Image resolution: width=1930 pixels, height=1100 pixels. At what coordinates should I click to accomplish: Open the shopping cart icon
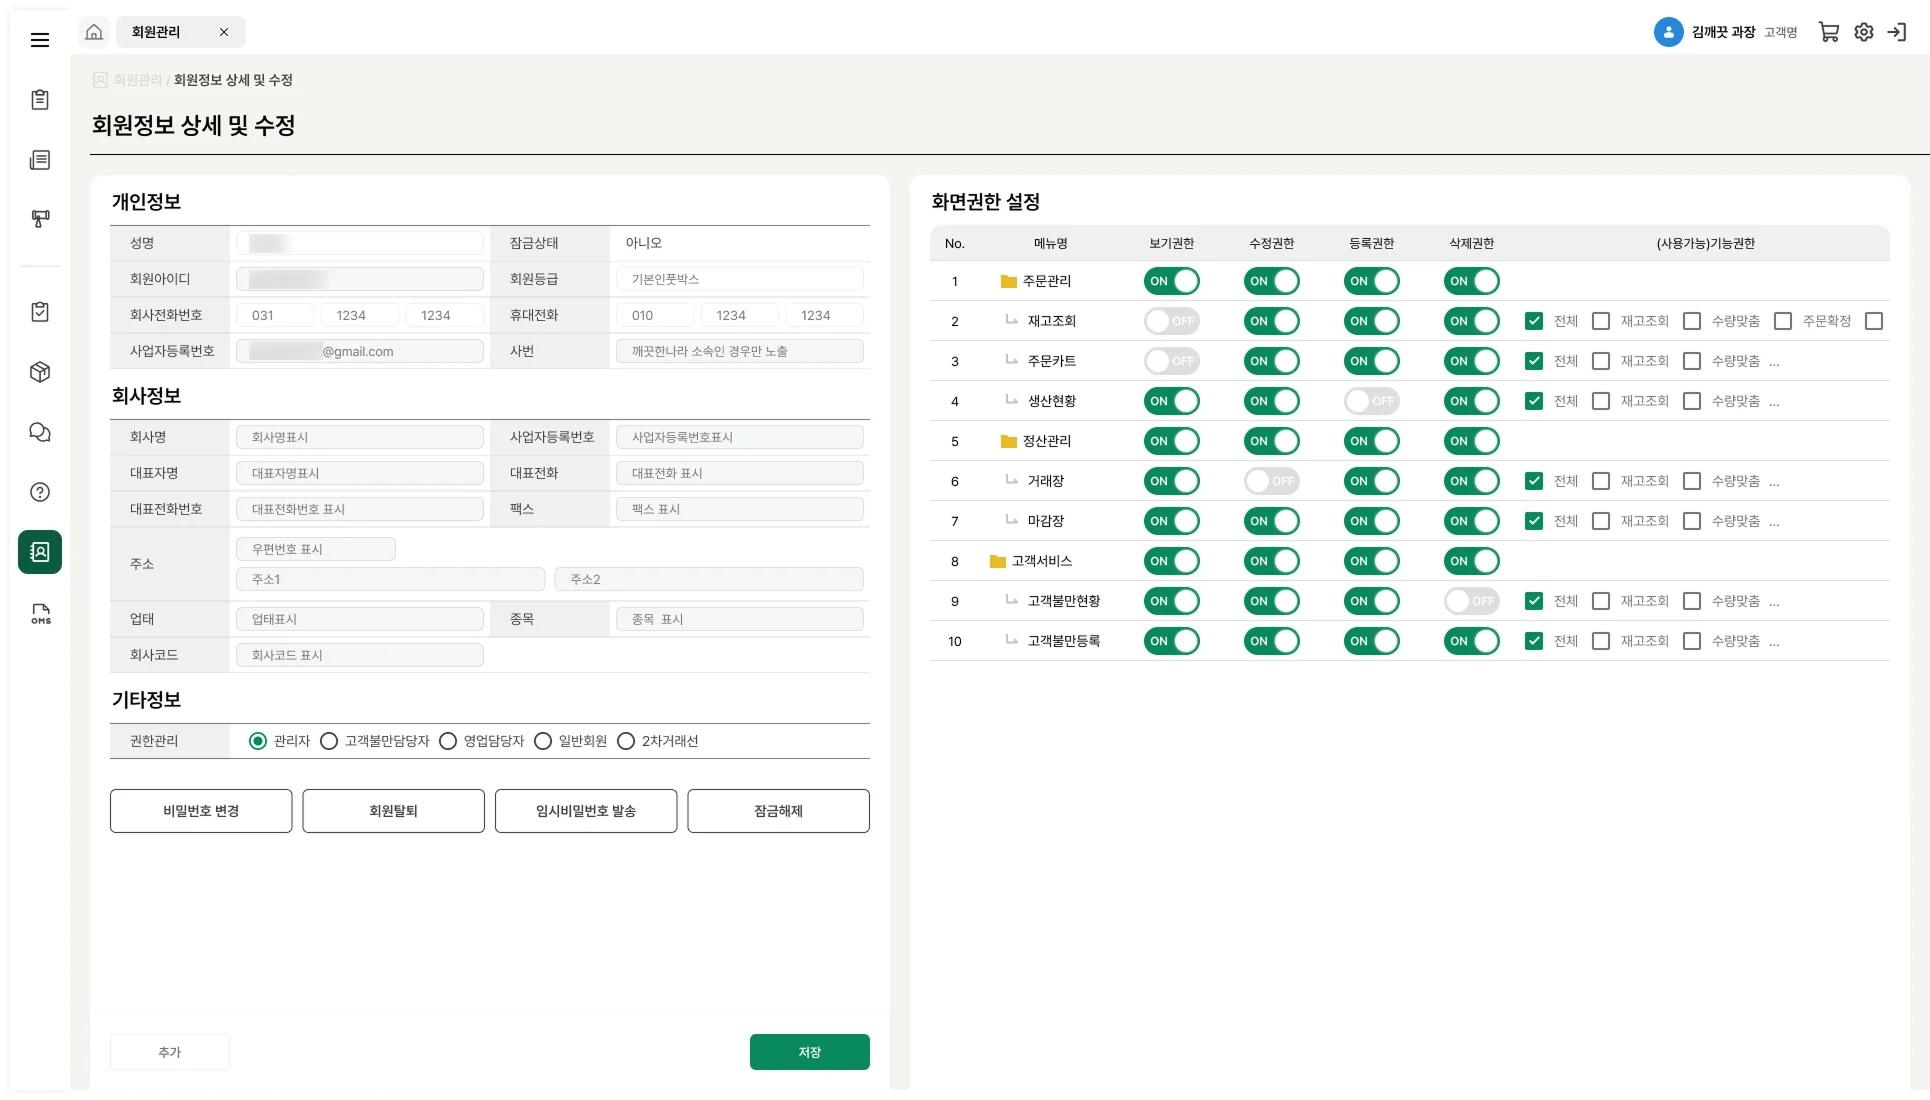point(1829,32)
